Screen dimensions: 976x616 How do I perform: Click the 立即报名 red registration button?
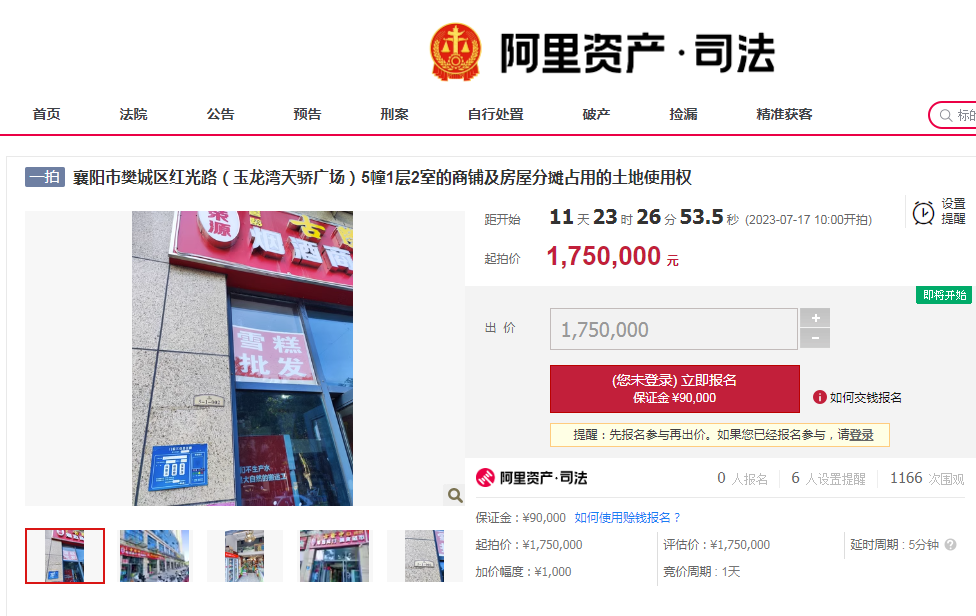click(x=675, y=389)
